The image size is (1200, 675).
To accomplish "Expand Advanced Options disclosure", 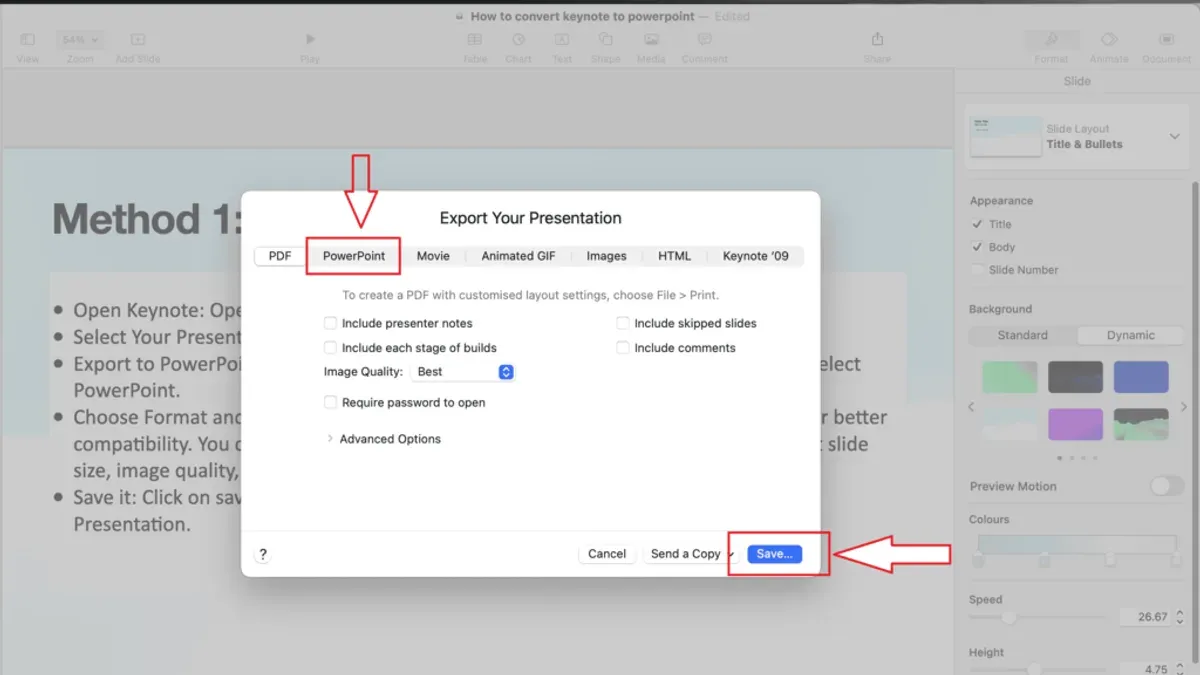I will pyautogui.click(x=330, y=439).
